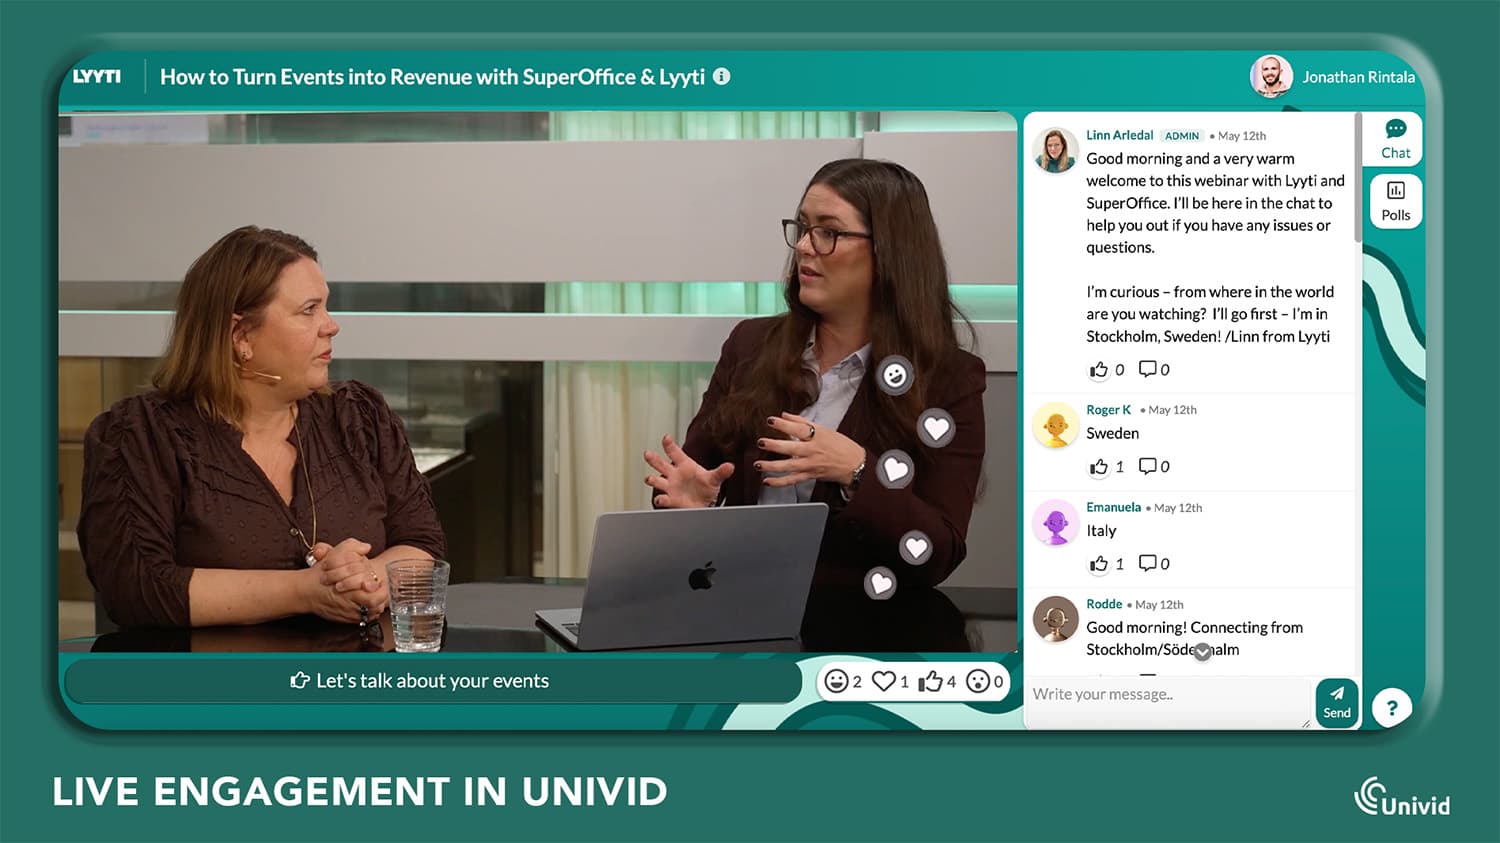Click the Roger K name

tap(1108, 410)
